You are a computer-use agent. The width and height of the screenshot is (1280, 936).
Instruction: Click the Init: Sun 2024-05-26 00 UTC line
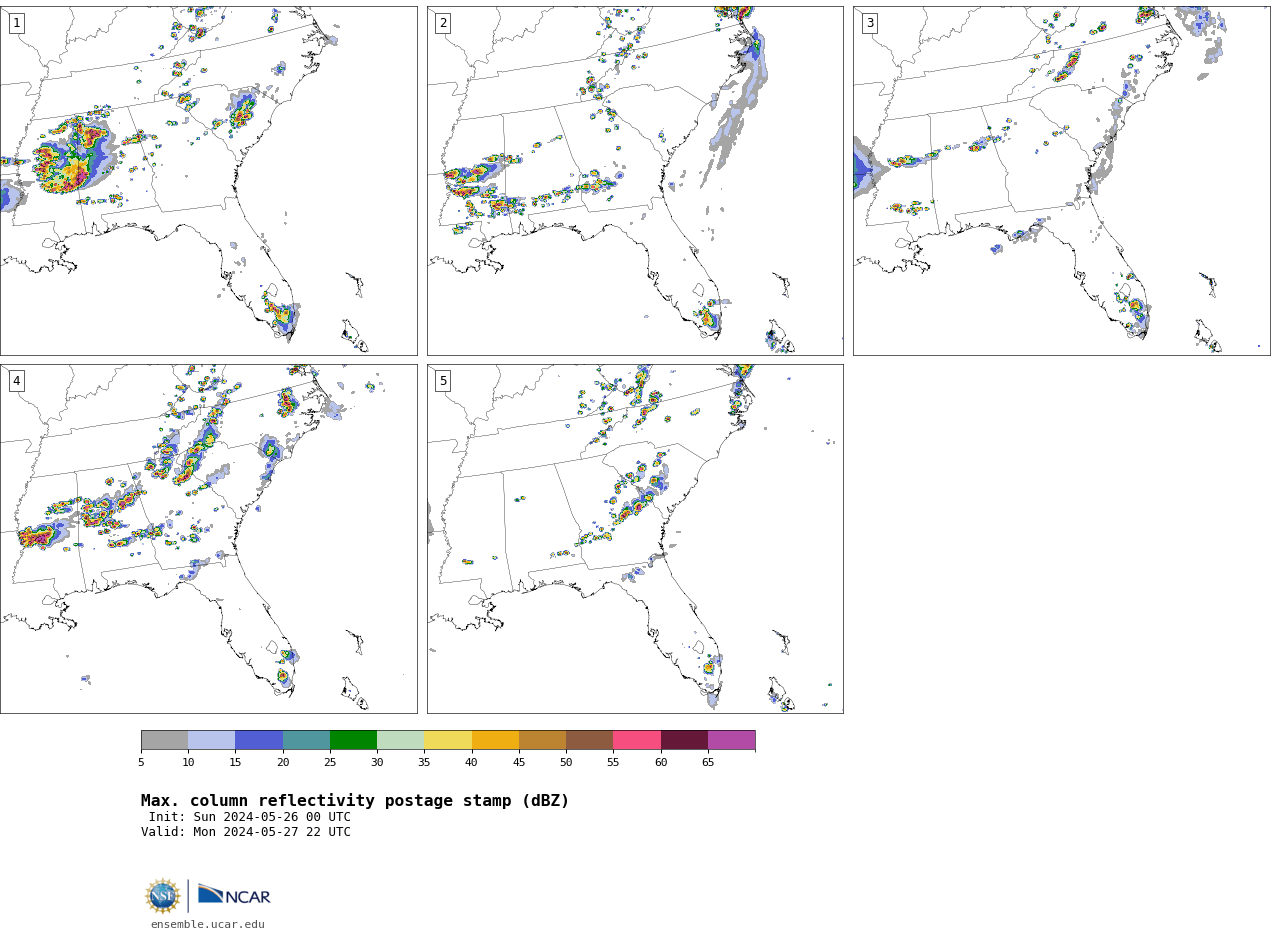(x=250, y=817)
